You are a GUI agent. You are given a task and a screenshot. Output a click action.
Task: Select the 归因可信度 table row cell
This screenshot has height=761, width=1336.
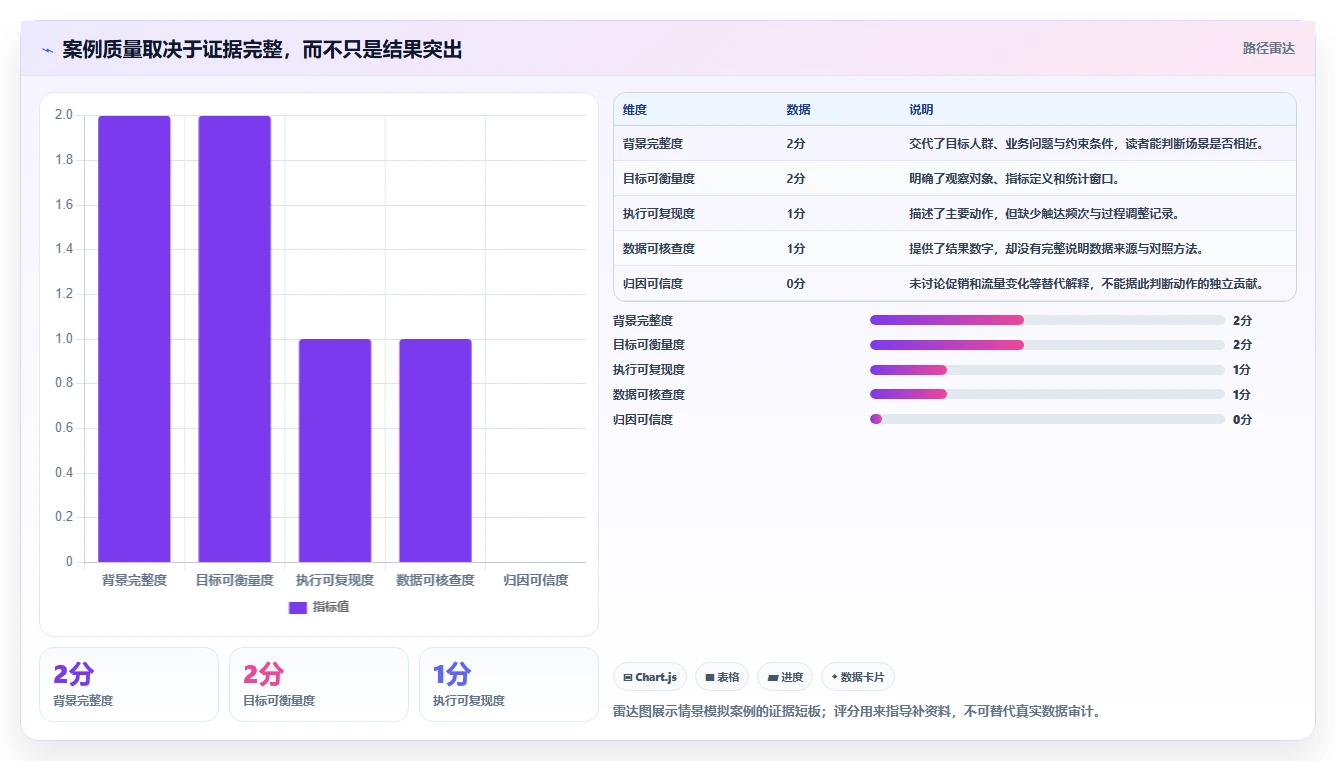(x=653, y=284)
